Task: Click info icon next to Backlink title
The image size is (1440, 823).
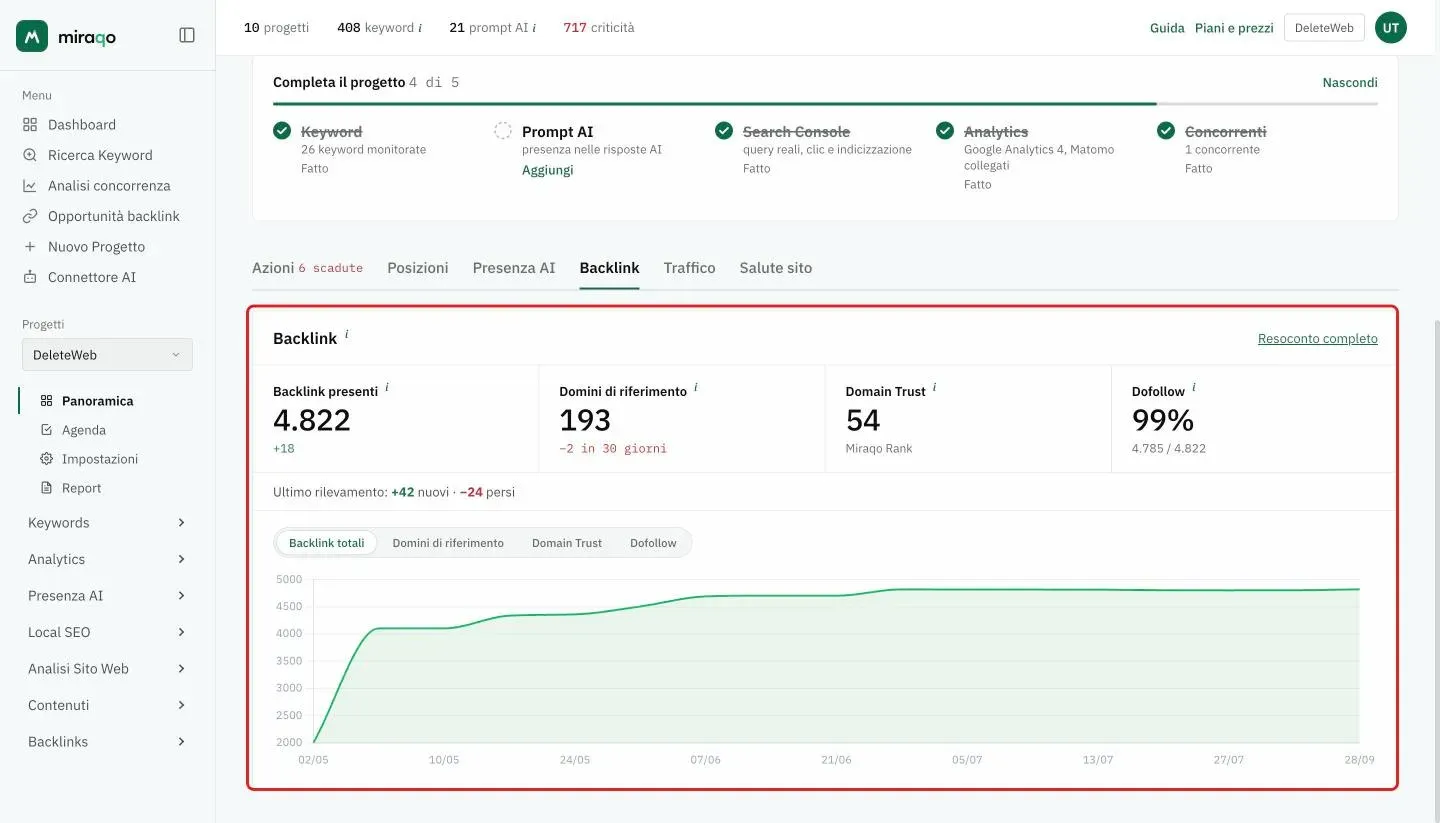Action: coord(347,334)
